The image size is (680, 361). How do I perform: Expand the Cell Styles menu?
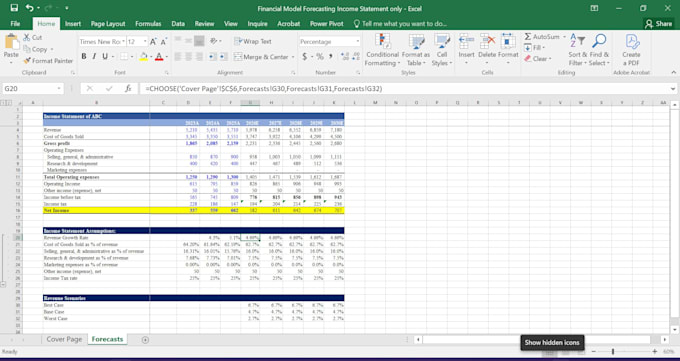442,50
